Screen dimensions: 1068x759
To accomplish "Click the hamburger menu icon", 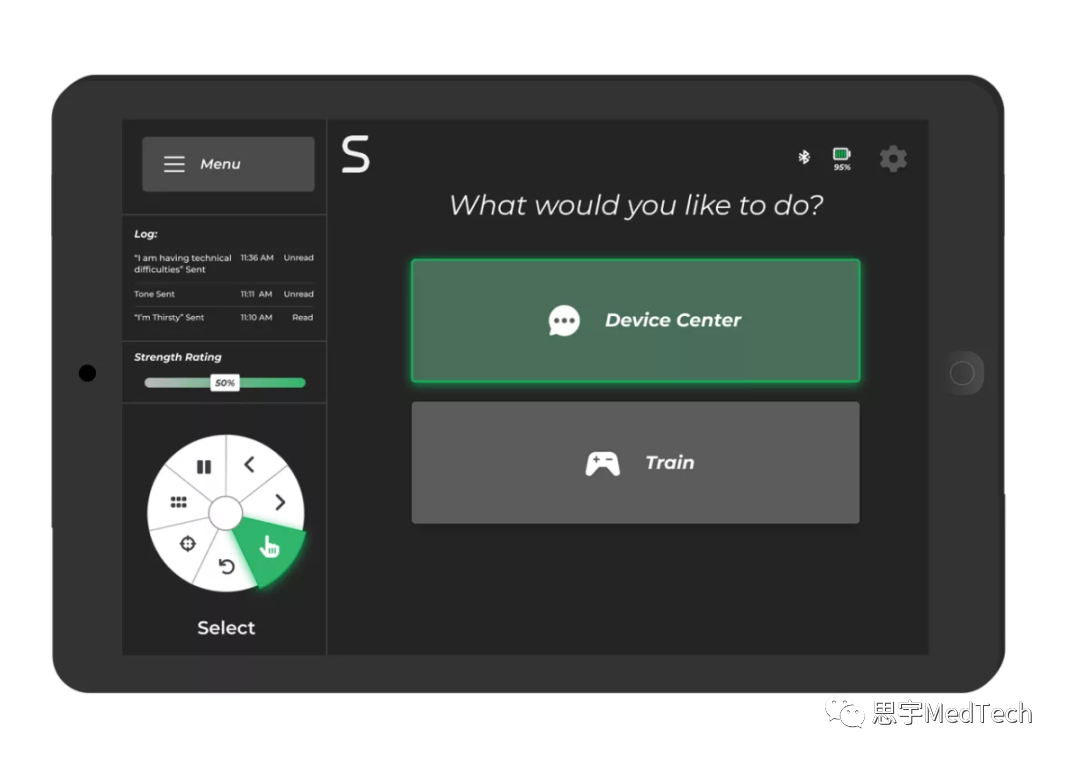I will [x=174, y=164].
